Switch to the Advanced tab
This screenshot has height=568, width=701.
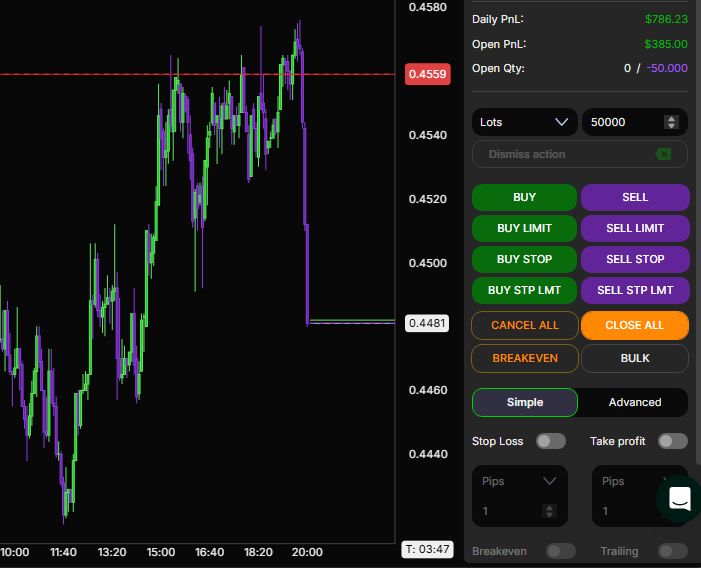[635, 402]
